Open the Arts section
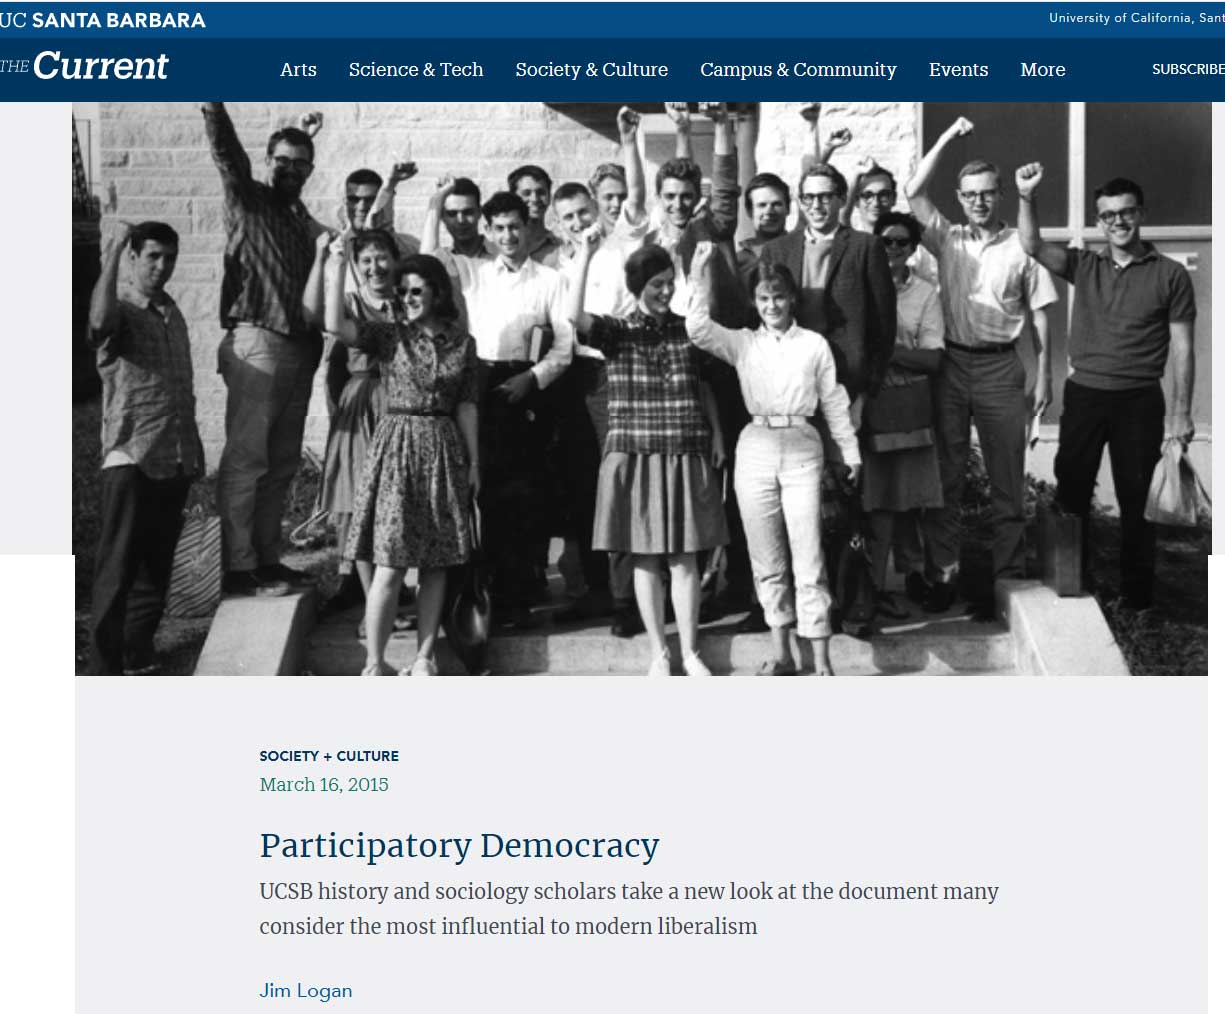Image resolution: width=1225 pixels, height=1014 pixels. 298,70
